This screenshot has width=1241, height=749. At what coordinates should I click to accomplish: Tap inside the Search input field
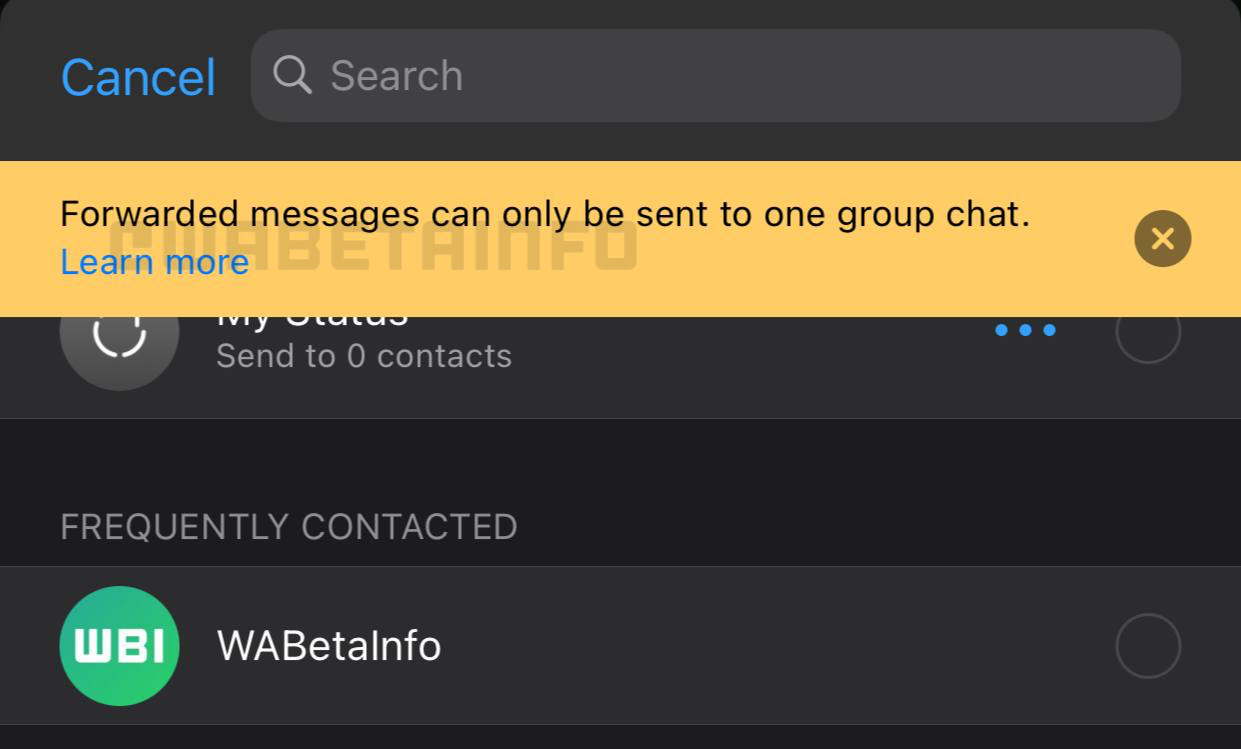tap(600, 75)
